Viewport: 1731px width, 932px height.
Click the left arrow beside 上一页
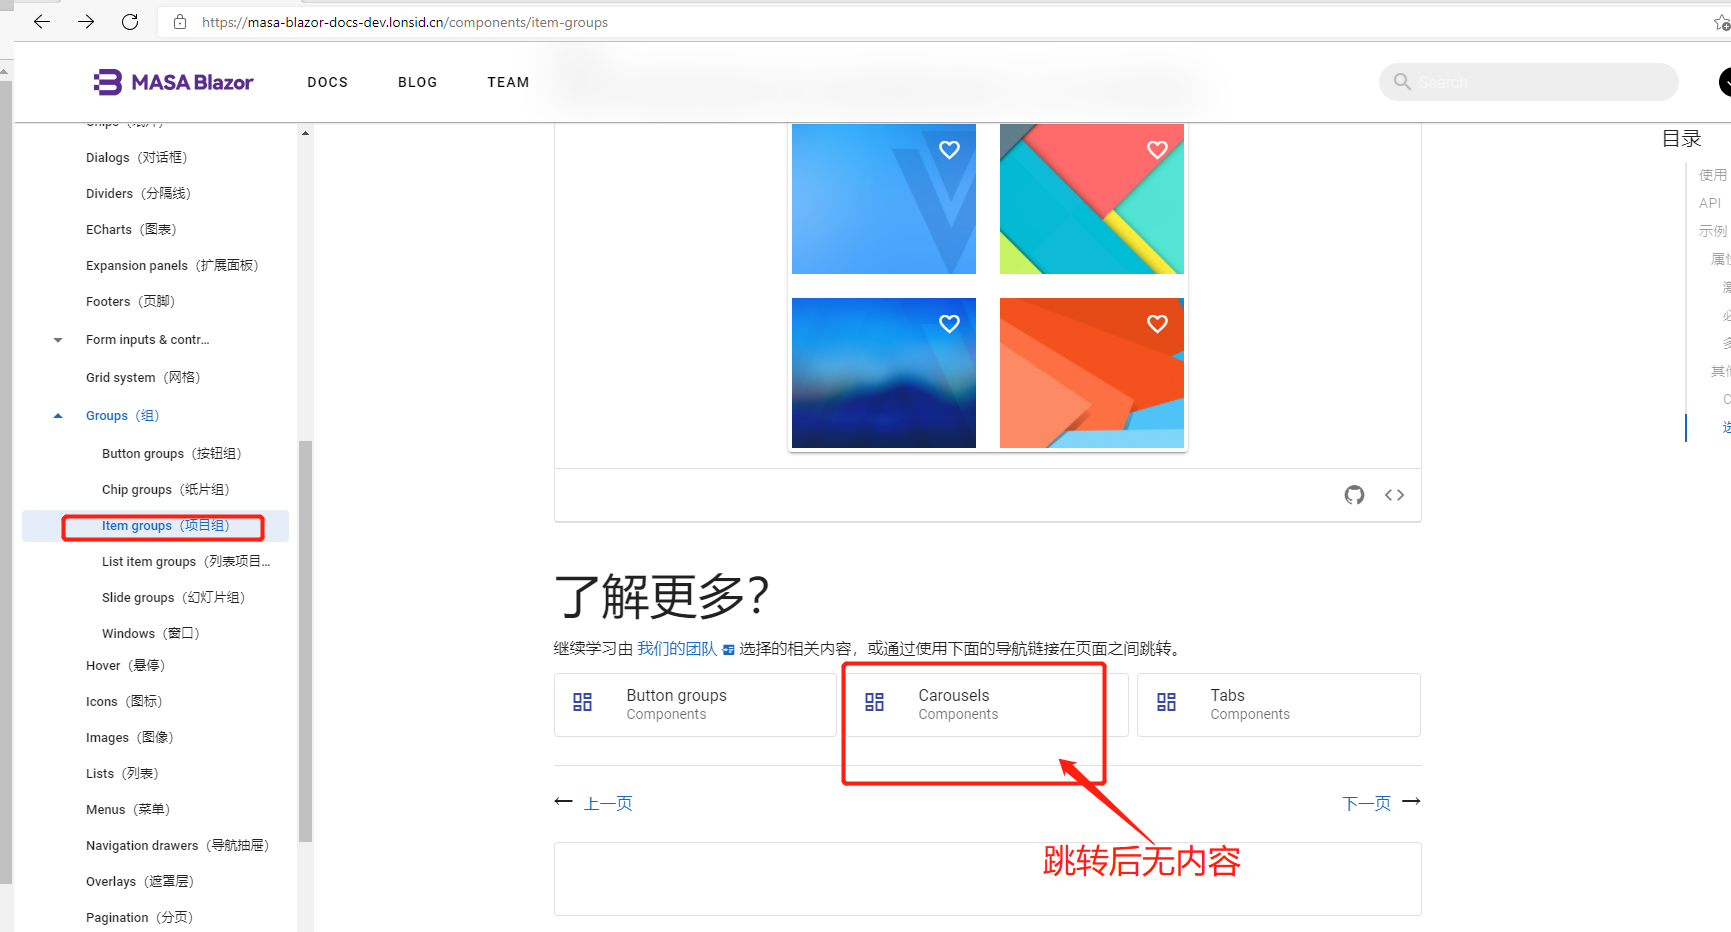[564, 802]
